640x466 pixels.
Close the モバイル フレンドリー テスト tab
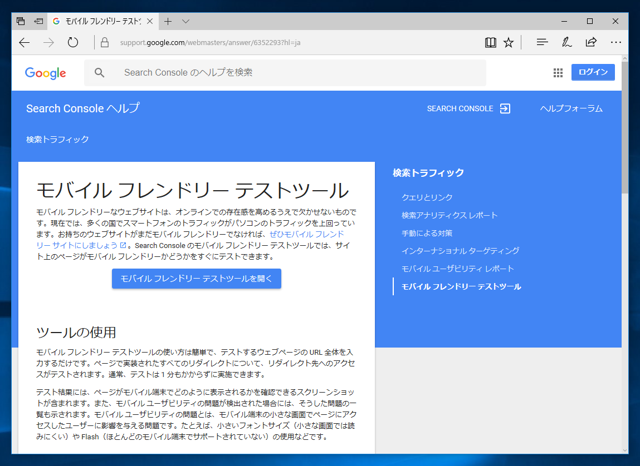[150, 21]
